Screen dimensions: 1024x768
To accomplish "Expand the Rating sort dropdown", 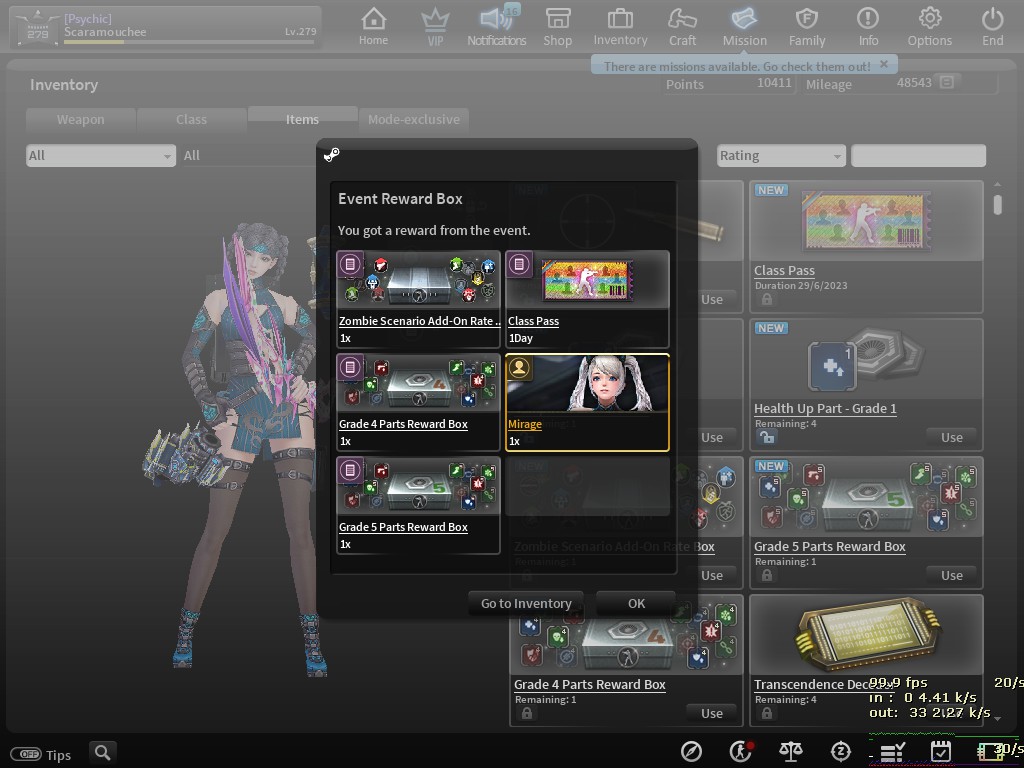I will tap(780, 156).
